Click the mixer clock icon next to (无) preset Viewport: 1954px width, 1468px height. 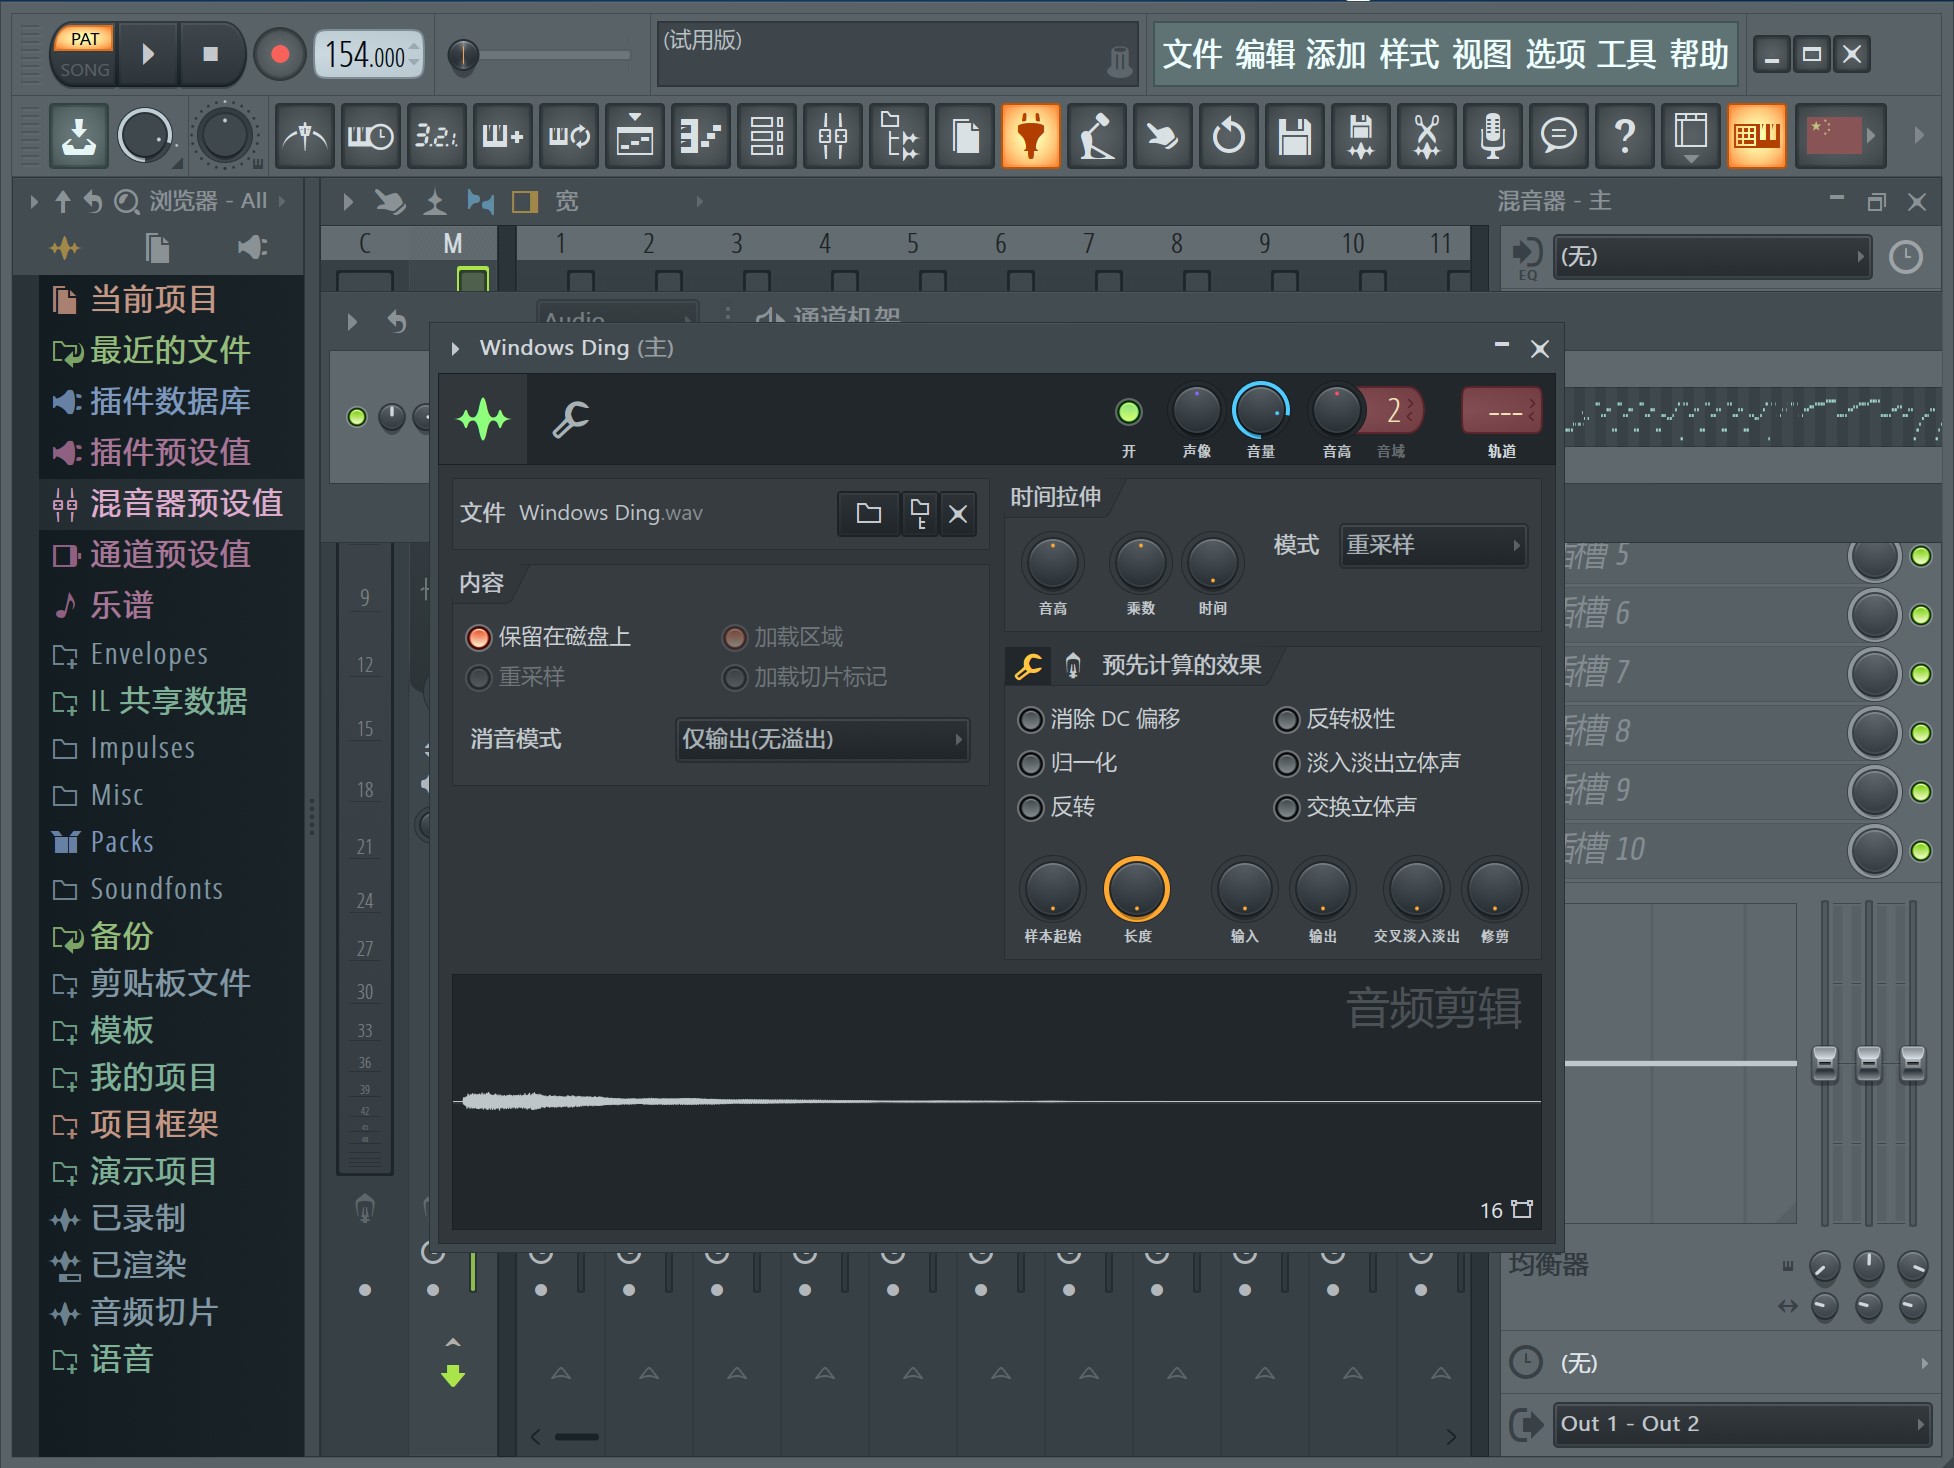coord(1906,258)
